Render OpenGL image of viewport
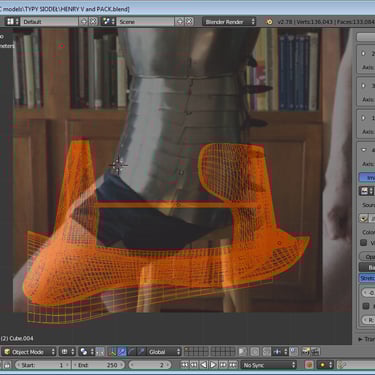 click(305, 352)
